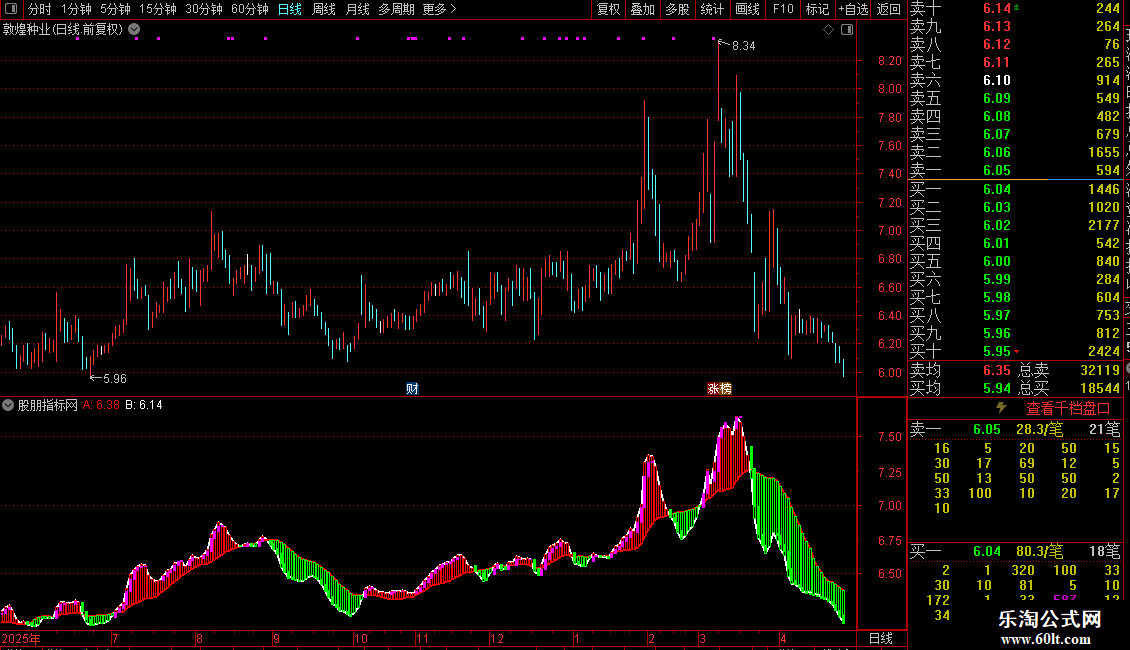Click the 卖九 6.13 order row

(1015, 26)
